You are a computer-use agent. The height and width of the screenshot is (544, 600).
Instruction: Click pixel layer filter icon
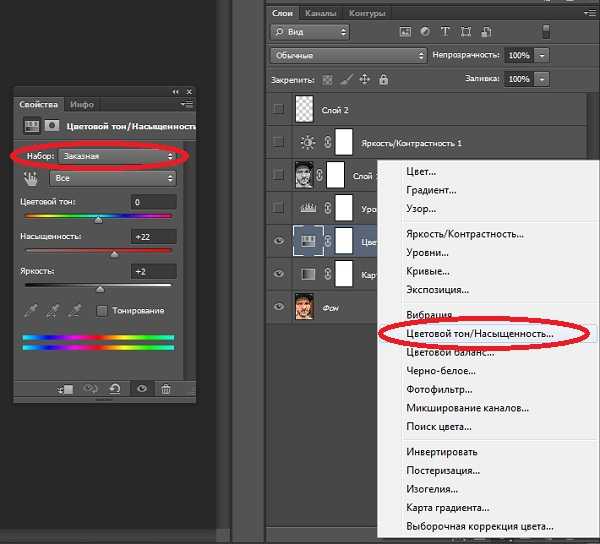(x=405, y=32)
